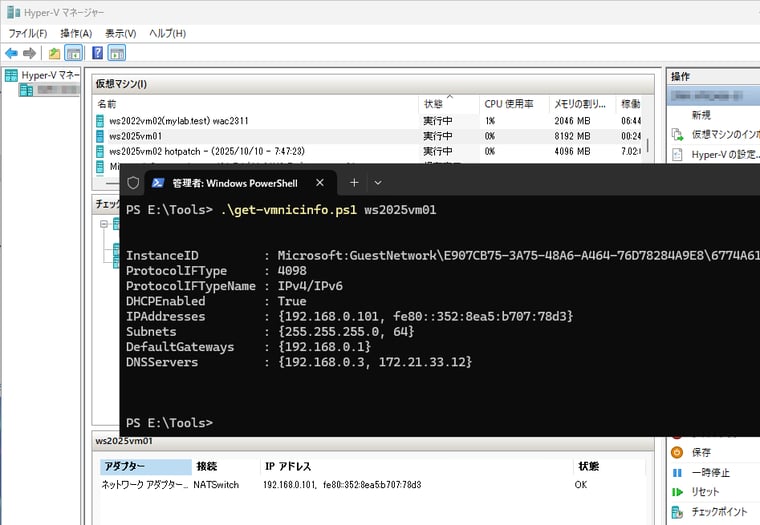Select the ネットワーク アダプター row
Screen dimensions: 760x525
tap(372, 485)
